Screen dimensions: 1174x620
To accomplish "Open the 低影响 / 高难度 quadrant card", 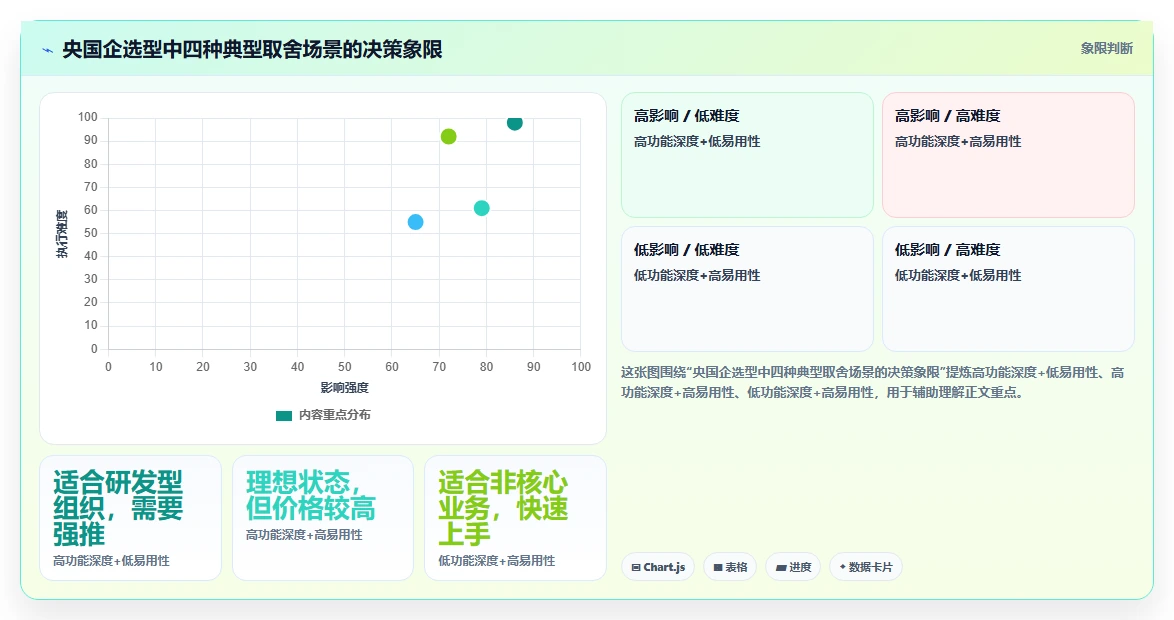I will pos(1008,289).
